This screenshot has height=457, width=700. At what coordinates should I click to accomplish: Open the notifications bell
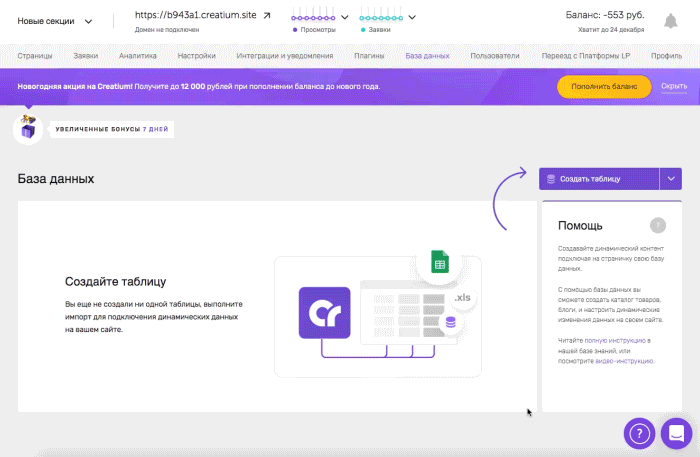pyautogui.click(x=671, y=21)
